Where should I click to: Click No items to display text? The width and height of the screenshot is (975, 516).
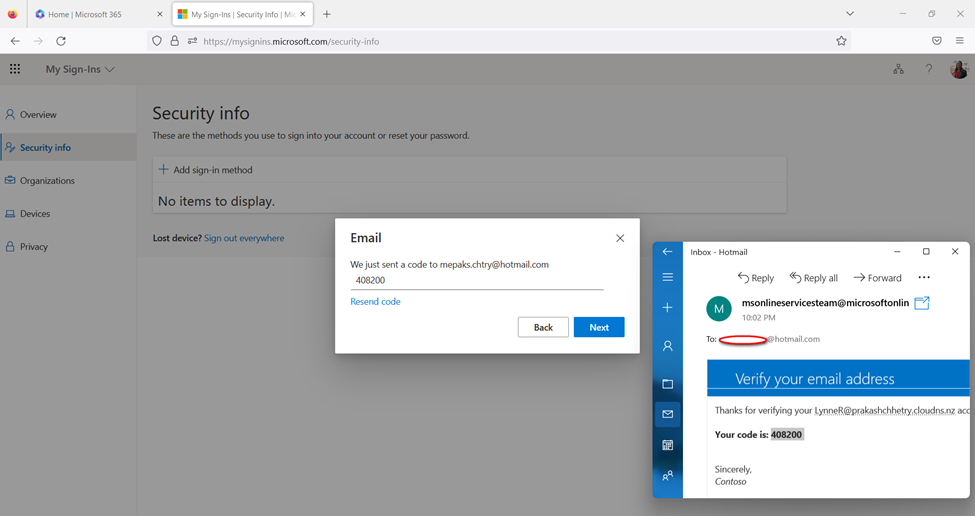[216, 201]
